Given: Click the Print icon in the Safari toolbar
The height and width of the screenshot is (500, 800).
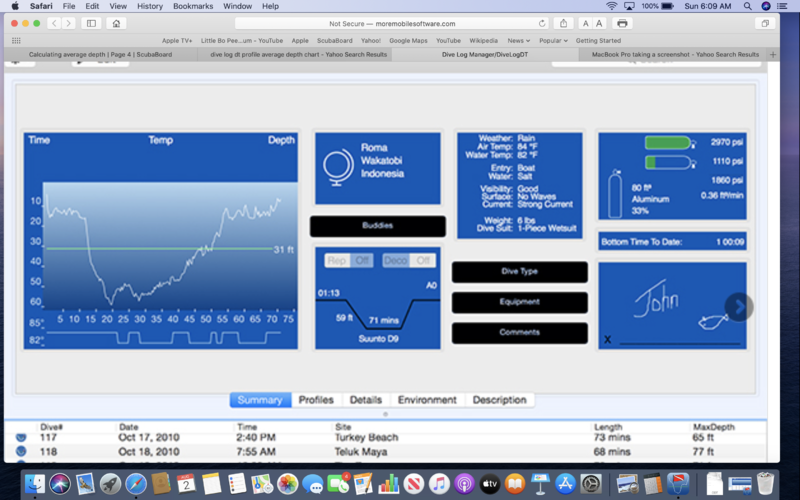Looking at the screenshot, I should click(x=623, y=23).
